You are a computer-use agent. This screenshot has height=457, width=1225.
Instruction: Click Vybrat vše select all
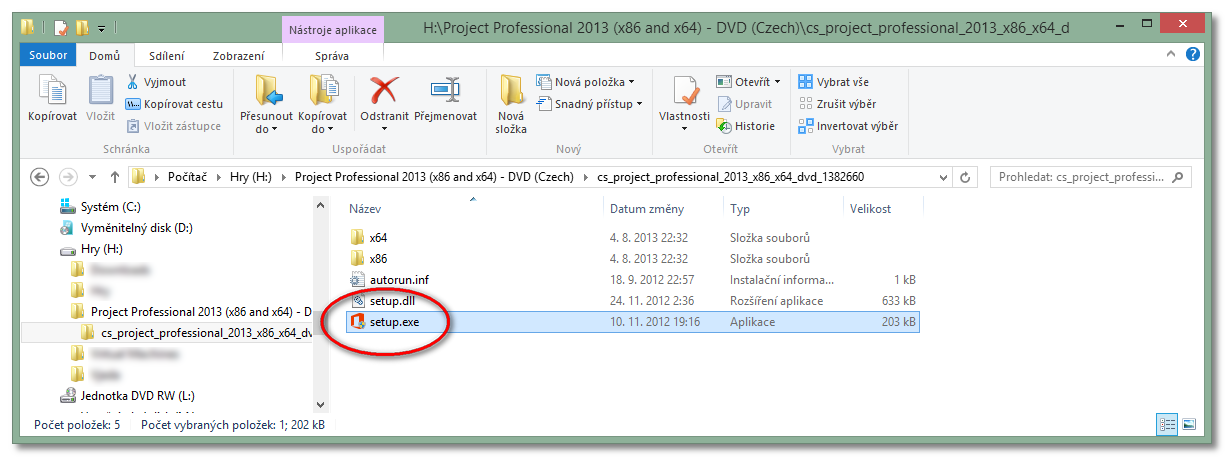pos(833,82)
